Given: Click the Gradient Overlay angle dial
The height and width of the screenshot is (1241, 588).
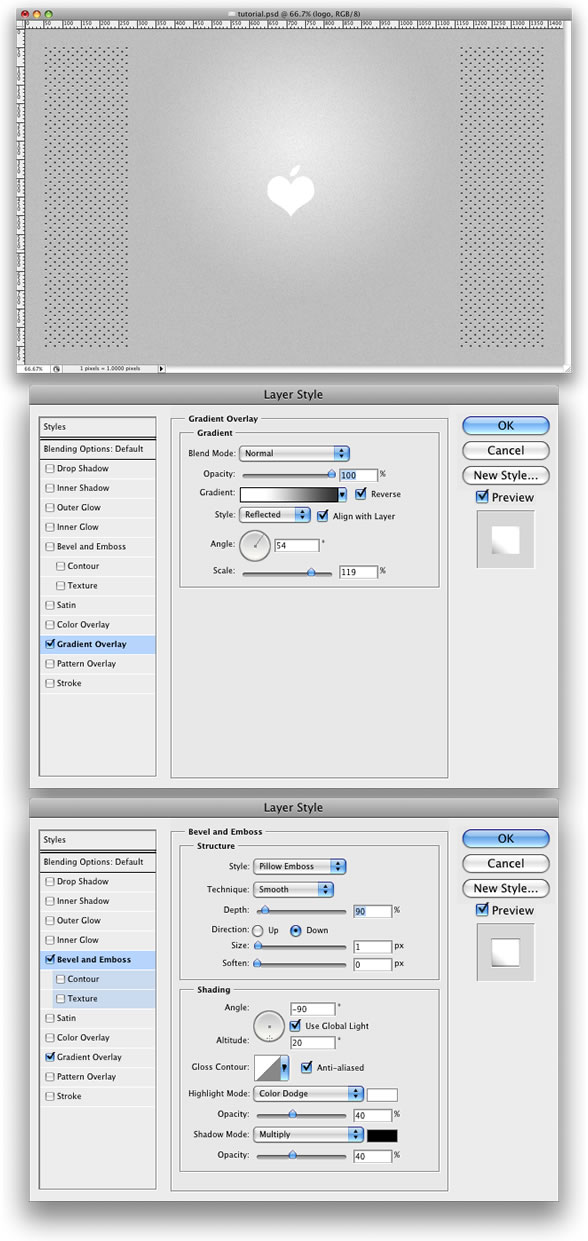Looking at the screenshot, I should [x=255, y=546].
